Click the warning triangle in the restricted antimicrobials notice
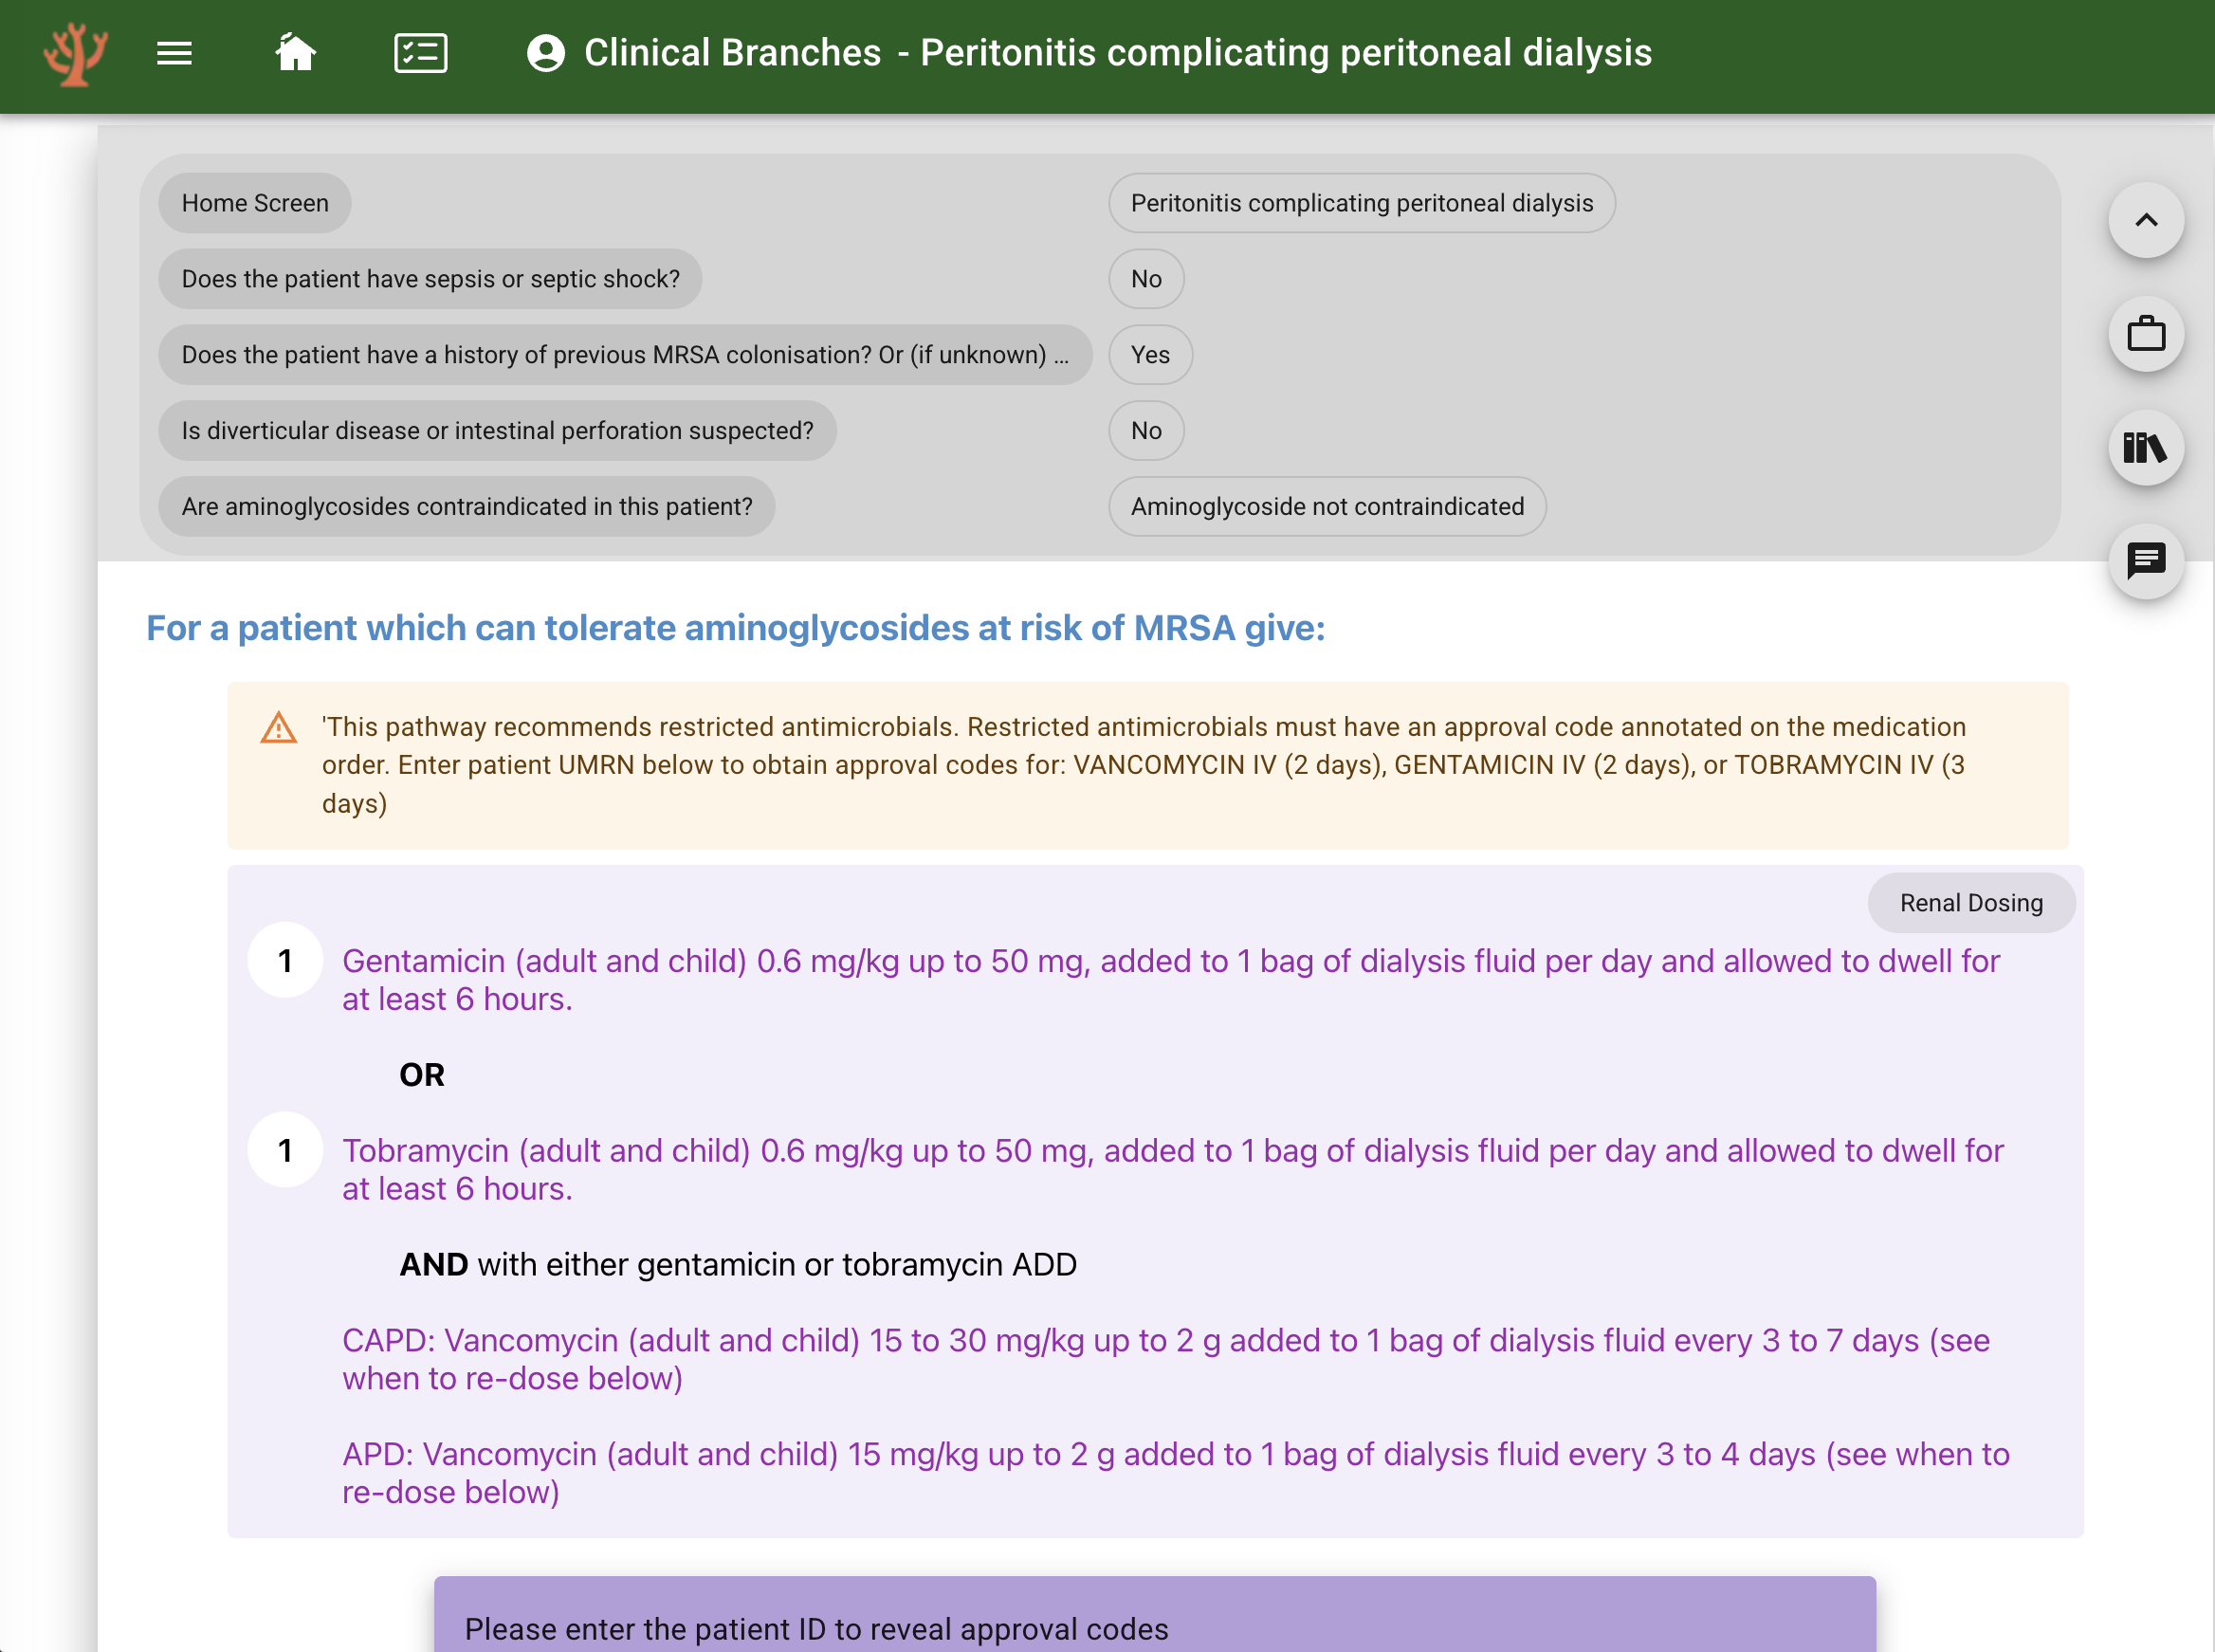 tap(278, 729)
